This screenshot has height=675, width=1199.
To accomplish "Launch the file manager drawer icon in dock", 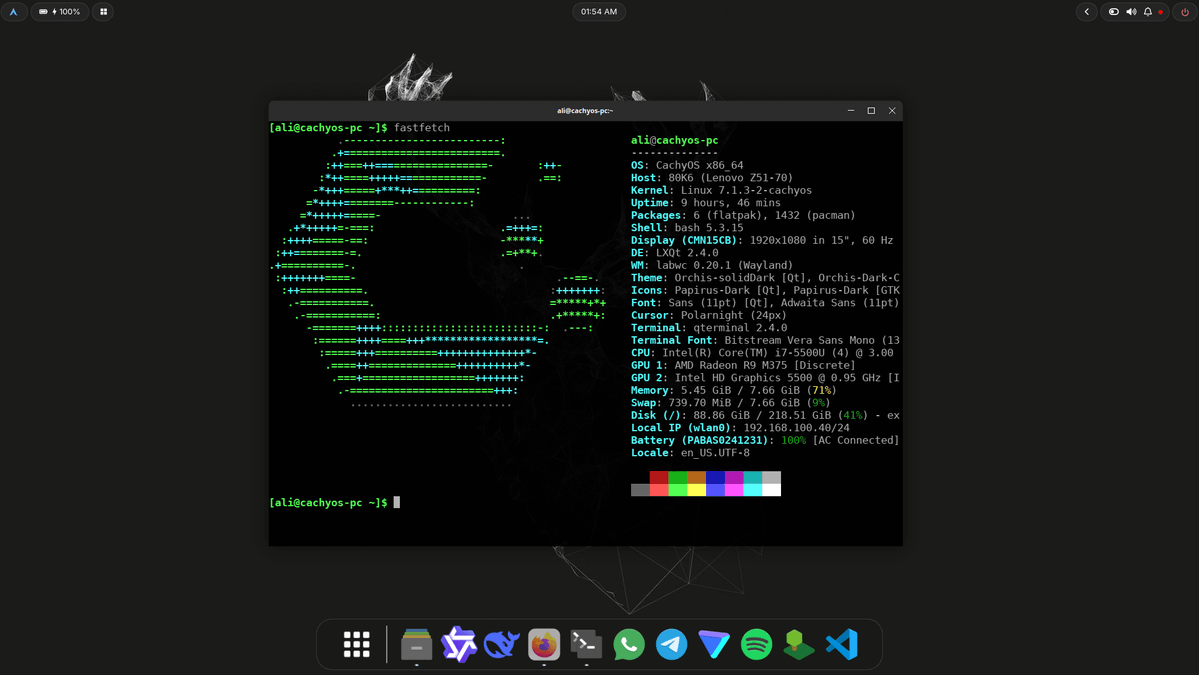I will tap(416, 644).
